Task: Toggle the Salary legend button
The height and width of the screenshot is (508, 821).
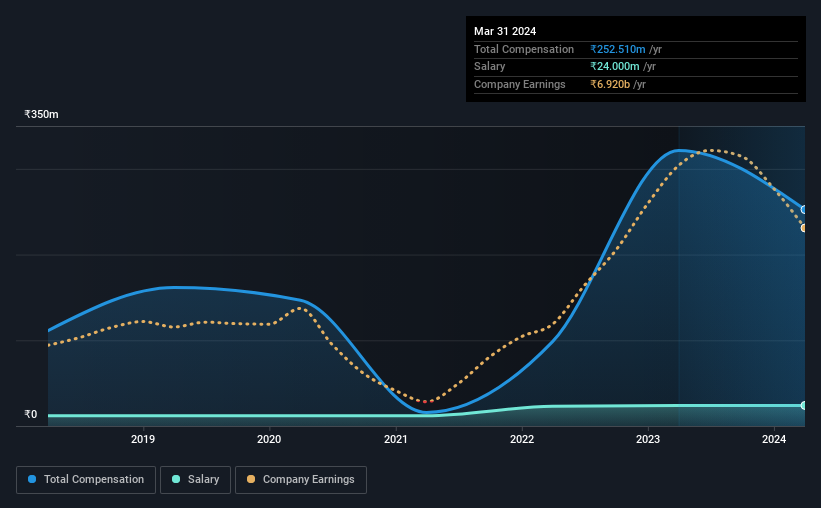Action: pyautogui.click(x=195, y=480)
